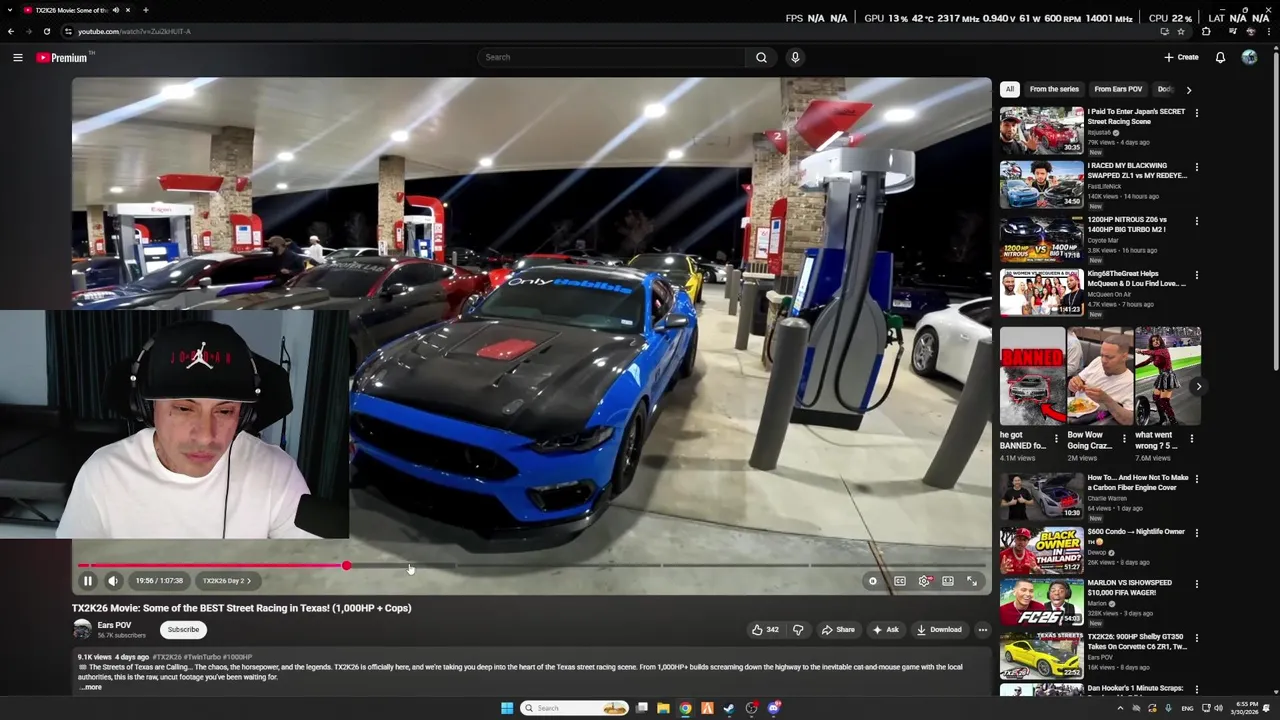This screenshot has height=720, width=1280.
Task: Reload the browser page
Action: pyautogui.click(x=46, y=31)
